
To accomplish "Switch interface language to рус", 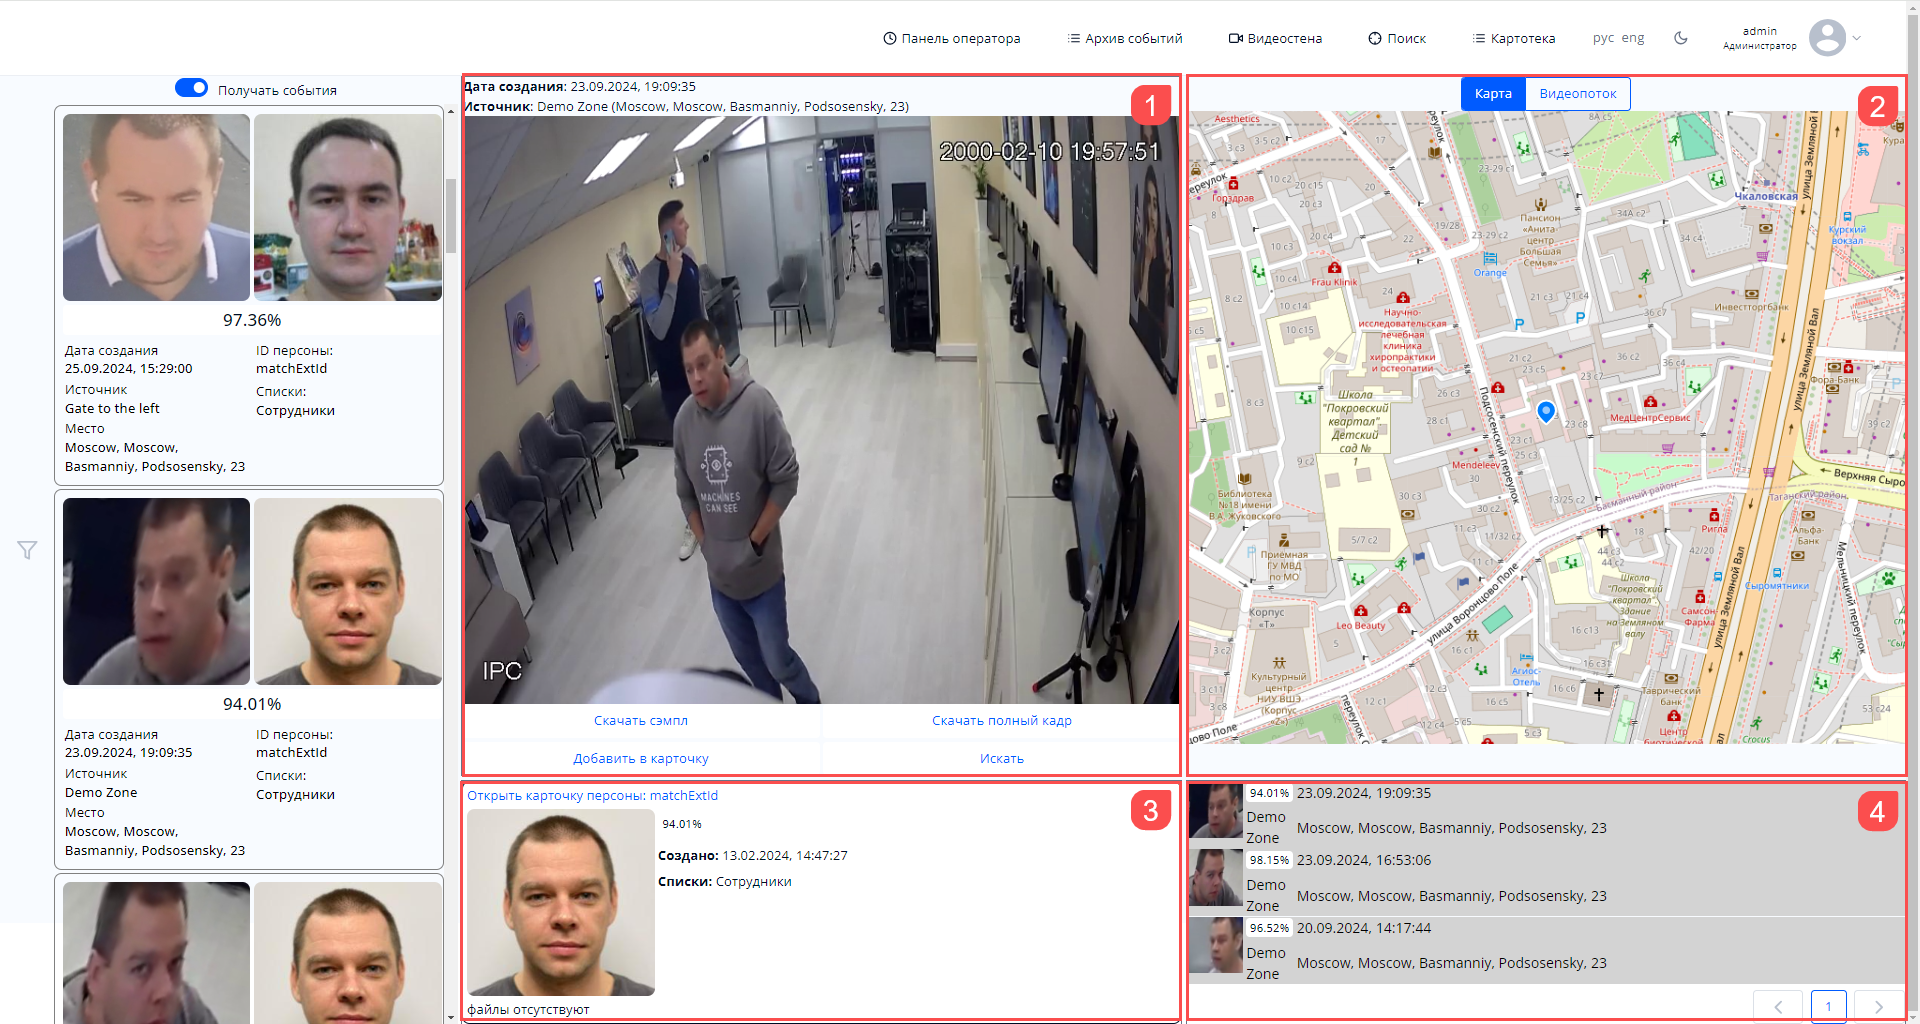I will click(x=1603, y=38).
